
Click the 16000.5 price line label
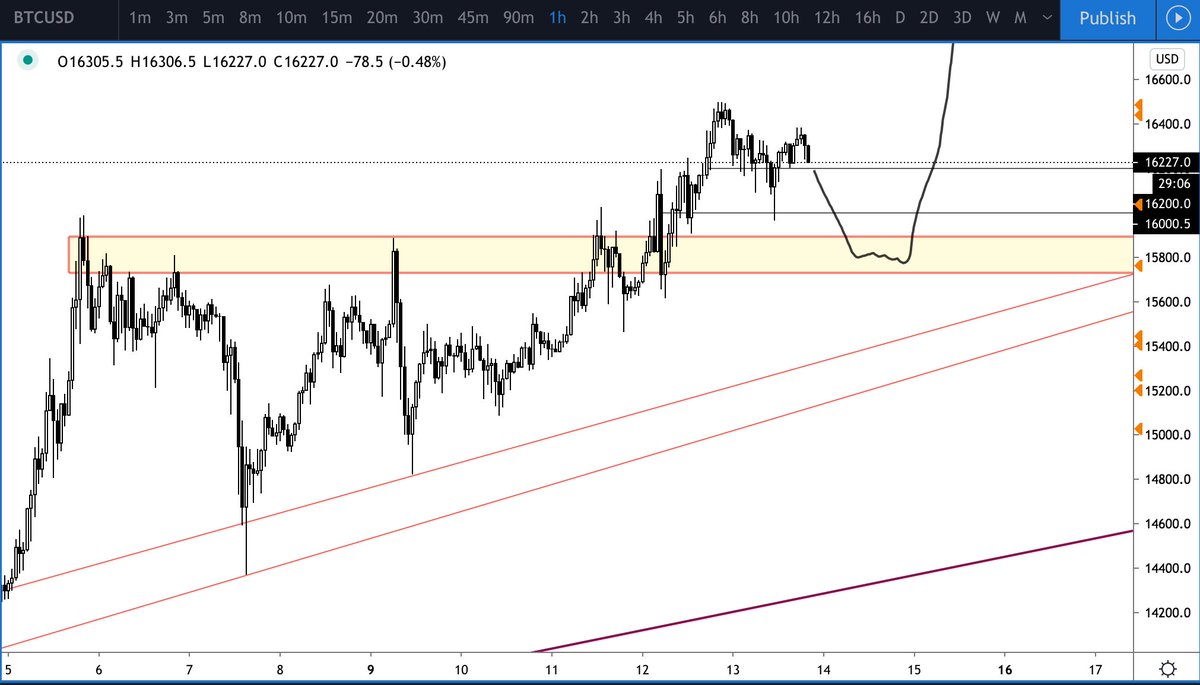1165,224
